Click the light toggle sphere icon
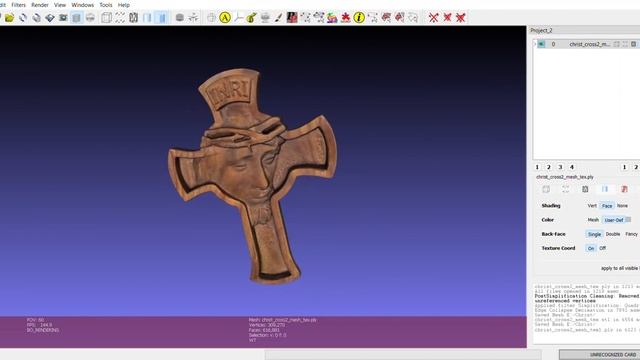The height and width of the screenshot is (360, 640). 180,18
